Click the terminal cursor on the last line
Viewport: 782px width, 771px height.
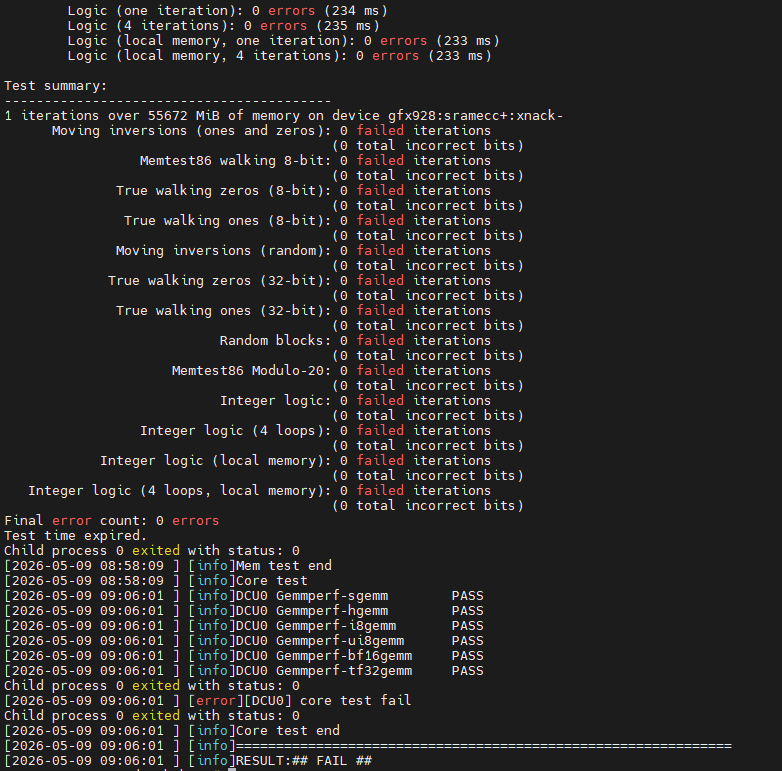[232, 770]
